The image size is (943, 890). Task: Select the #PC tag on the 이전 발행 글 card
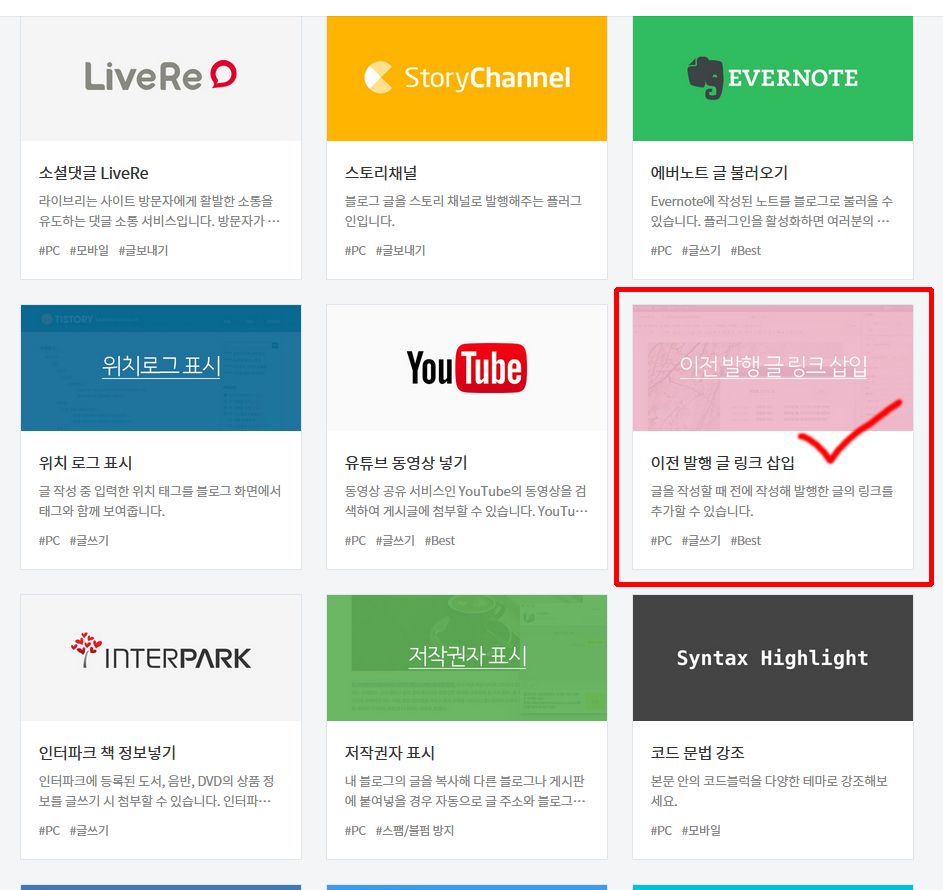click(x=662, y=540)
